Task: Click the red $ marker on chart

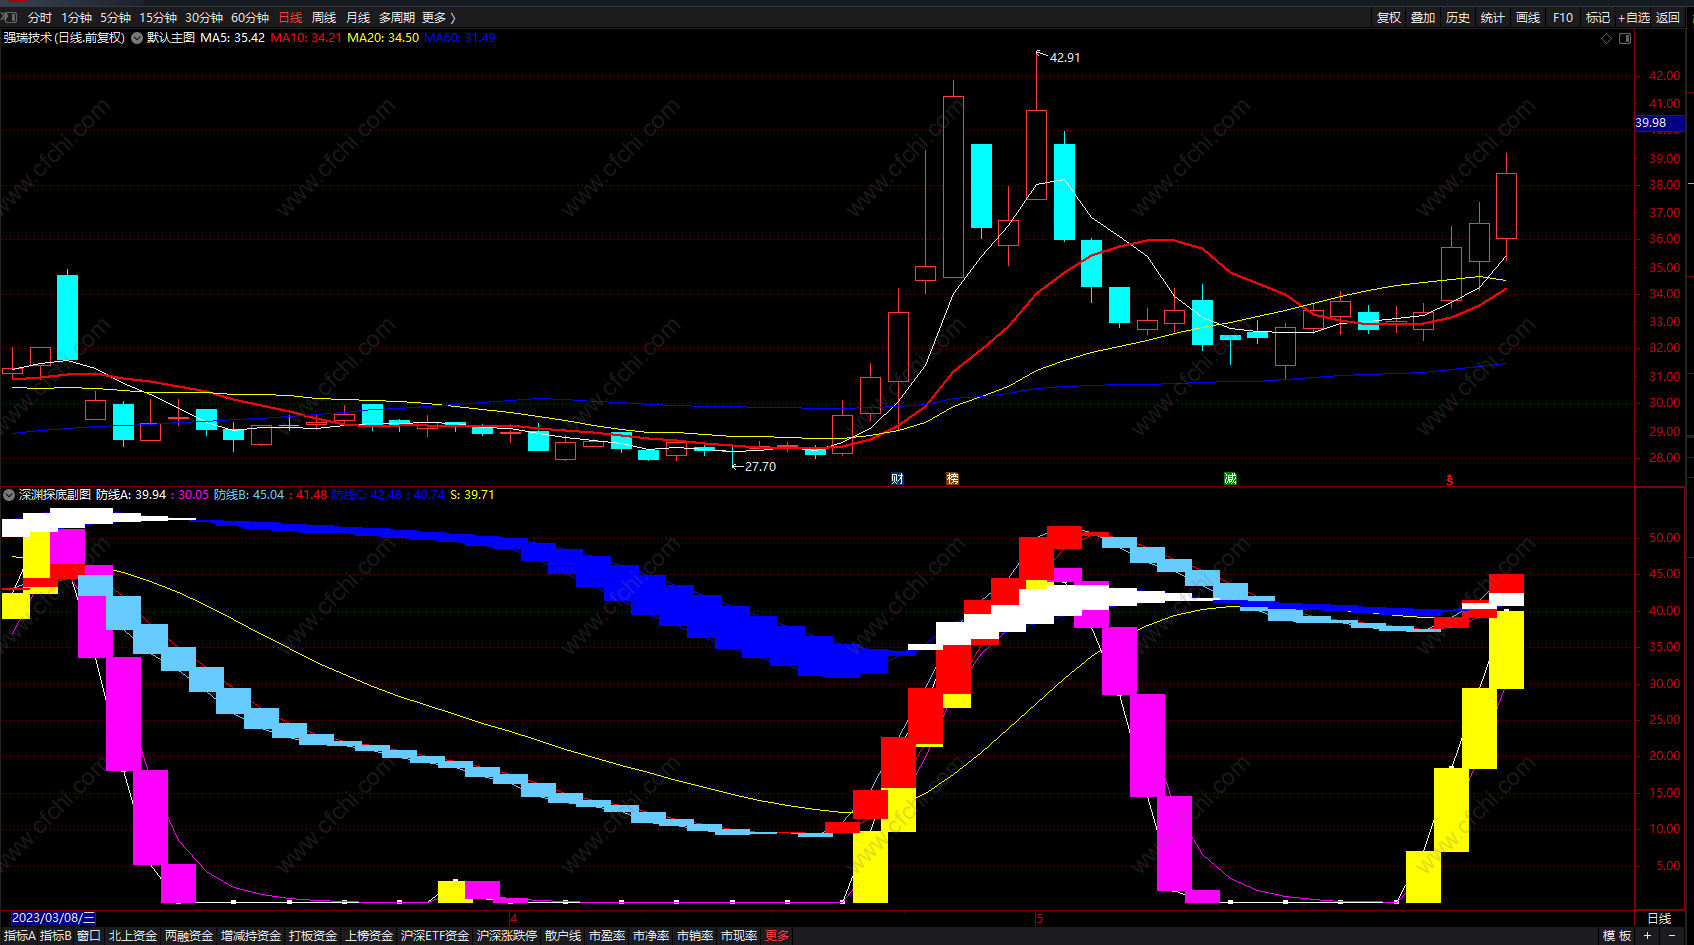Action: tap(1449, 480)
